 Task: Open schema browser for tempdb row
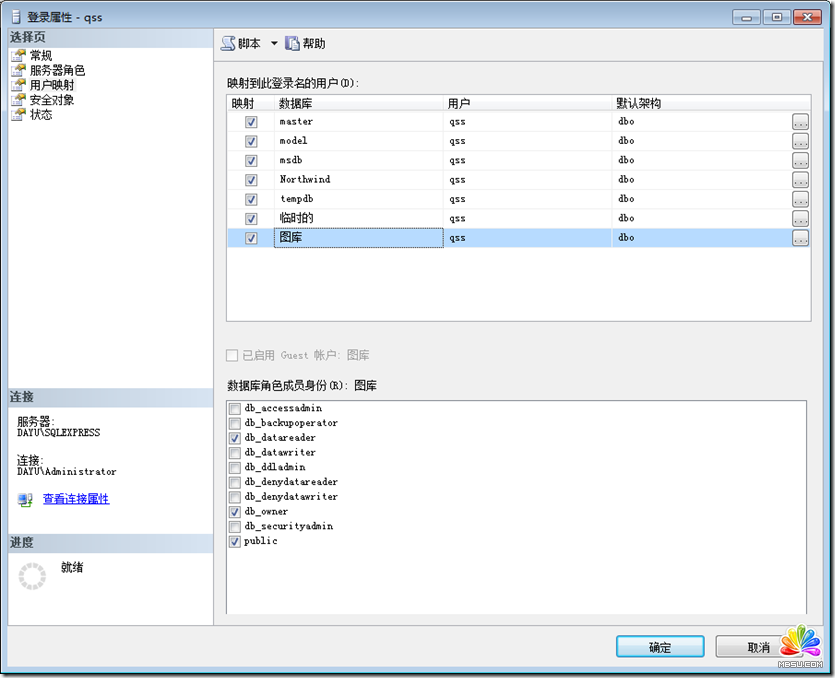point(800,199)
